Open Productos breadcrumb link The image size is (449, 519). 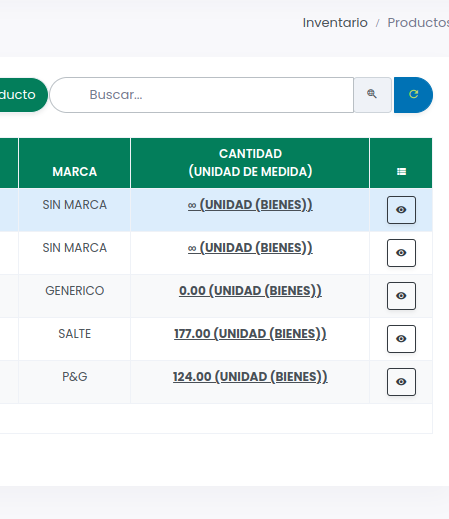pos(418,23)
